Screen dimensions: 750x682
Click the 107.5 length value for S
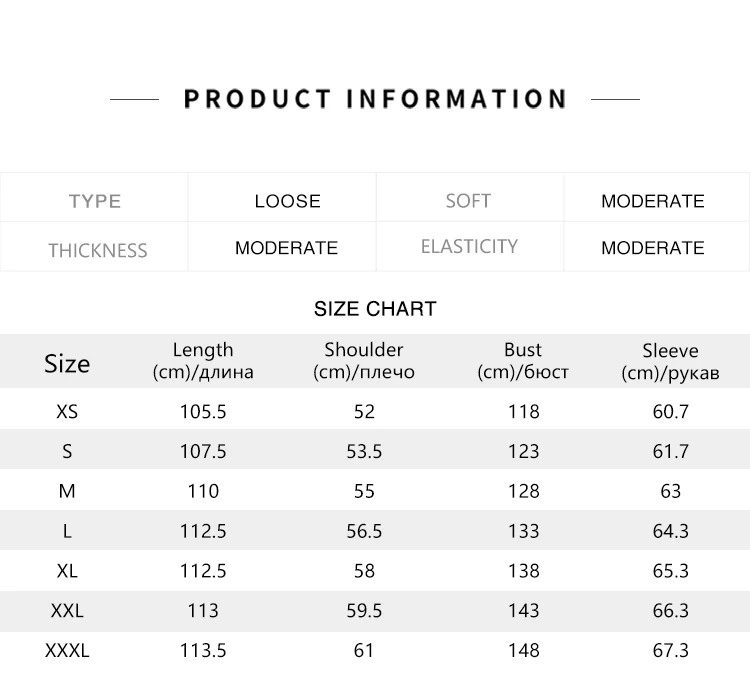[203, 451]
